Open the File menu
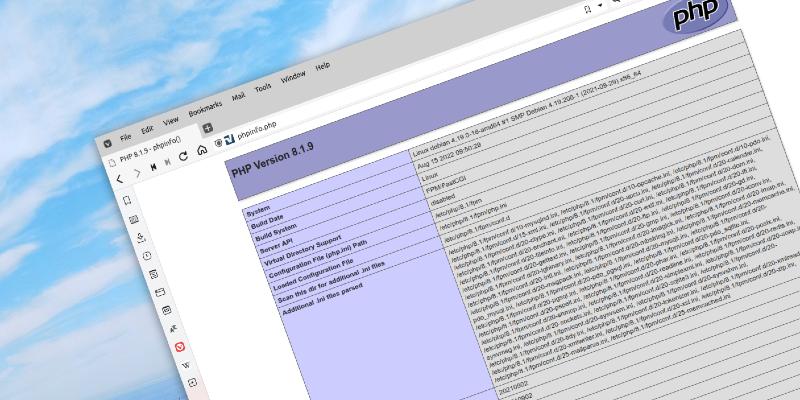Image resolution: width=800 pixels, height=400 pixels. 126,136
